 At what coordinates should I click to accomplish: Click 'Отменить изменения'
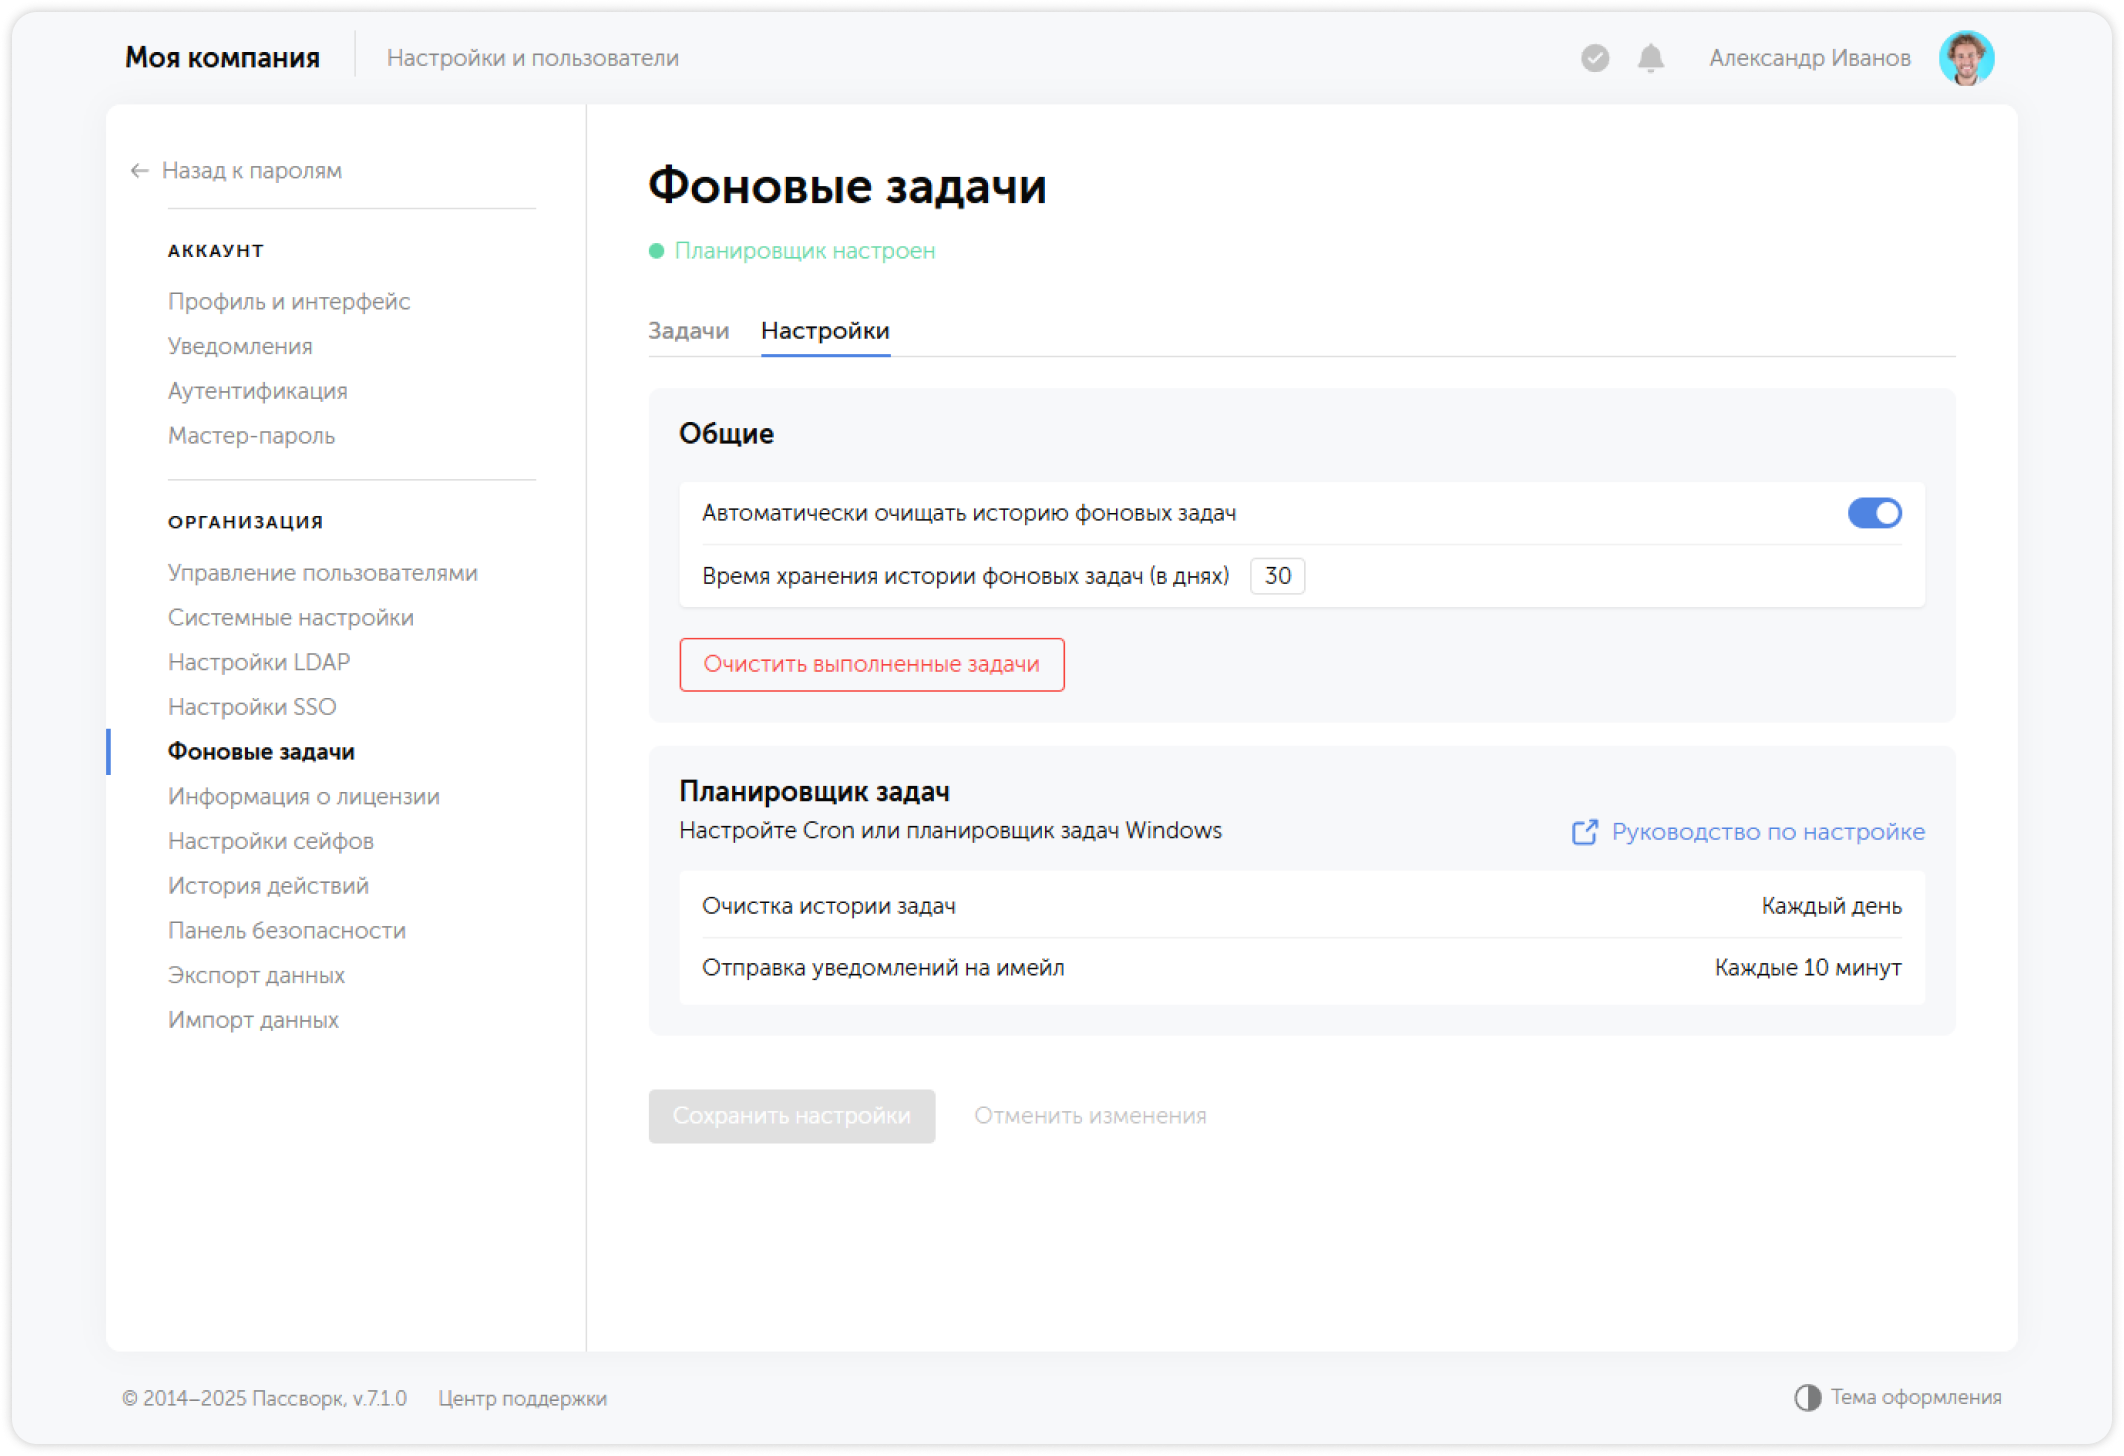[1089, 1116]
